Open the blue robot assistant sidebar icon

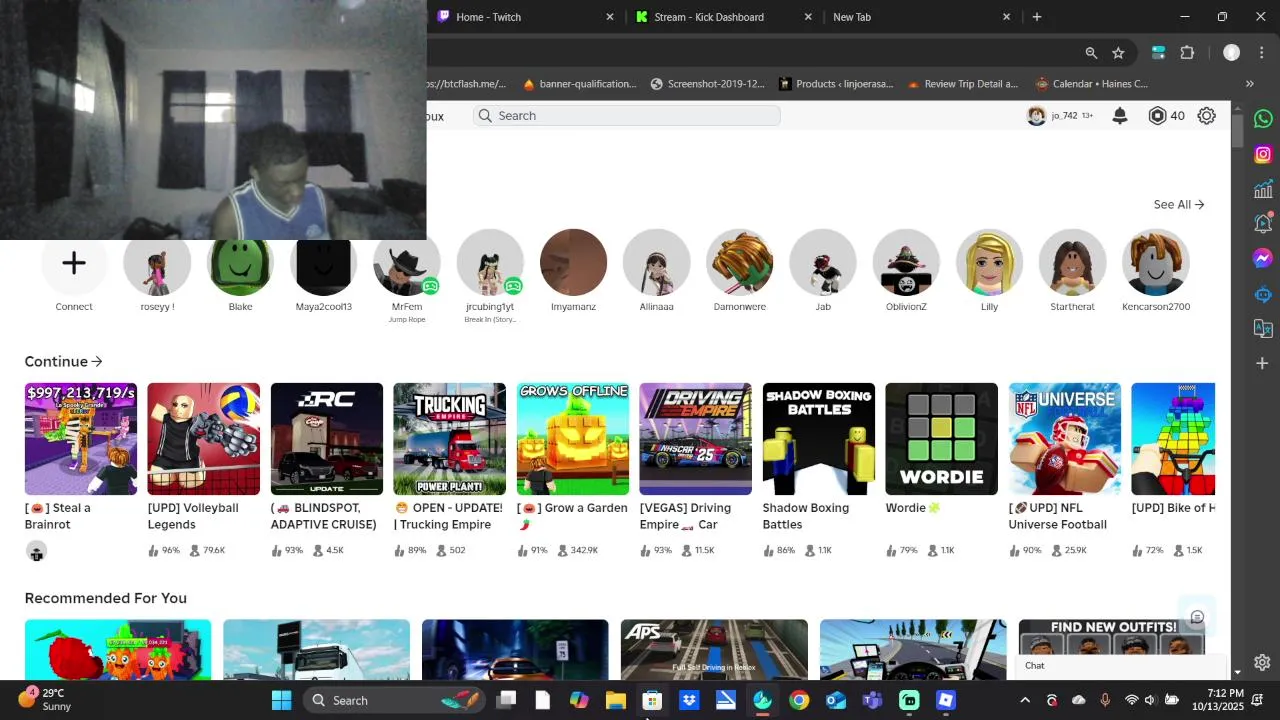[1263, 294]
